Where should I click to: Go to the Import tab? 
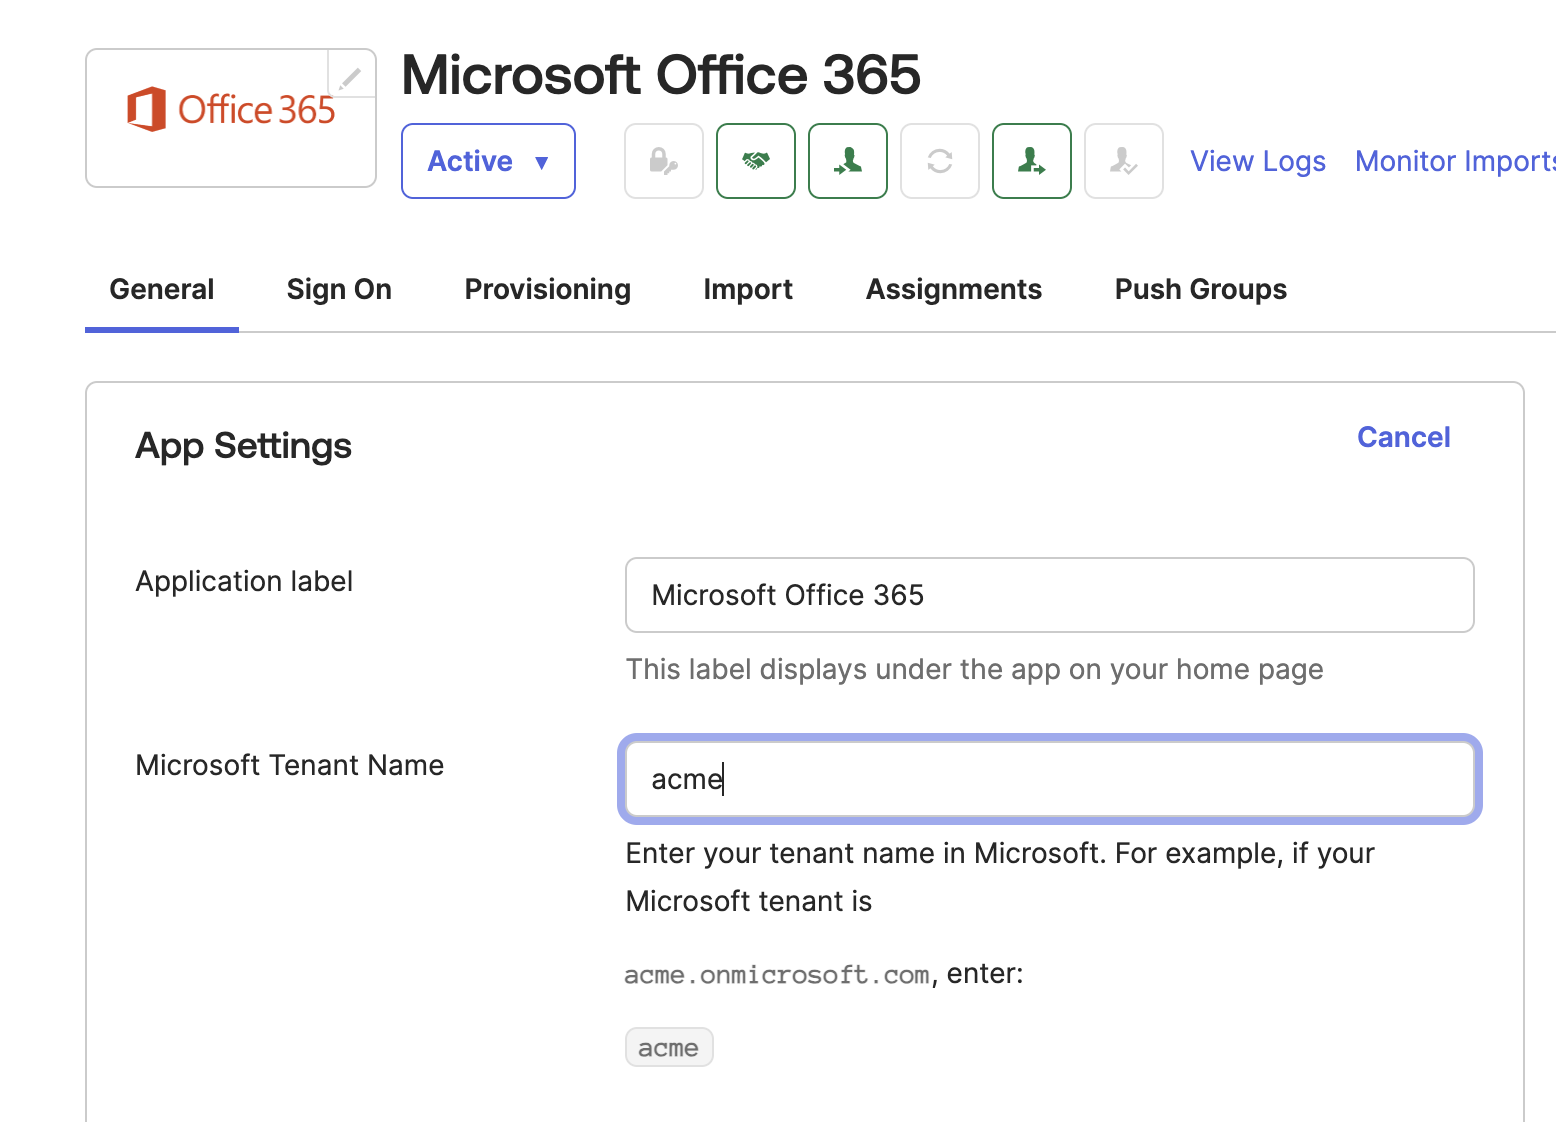click(748, 289)
